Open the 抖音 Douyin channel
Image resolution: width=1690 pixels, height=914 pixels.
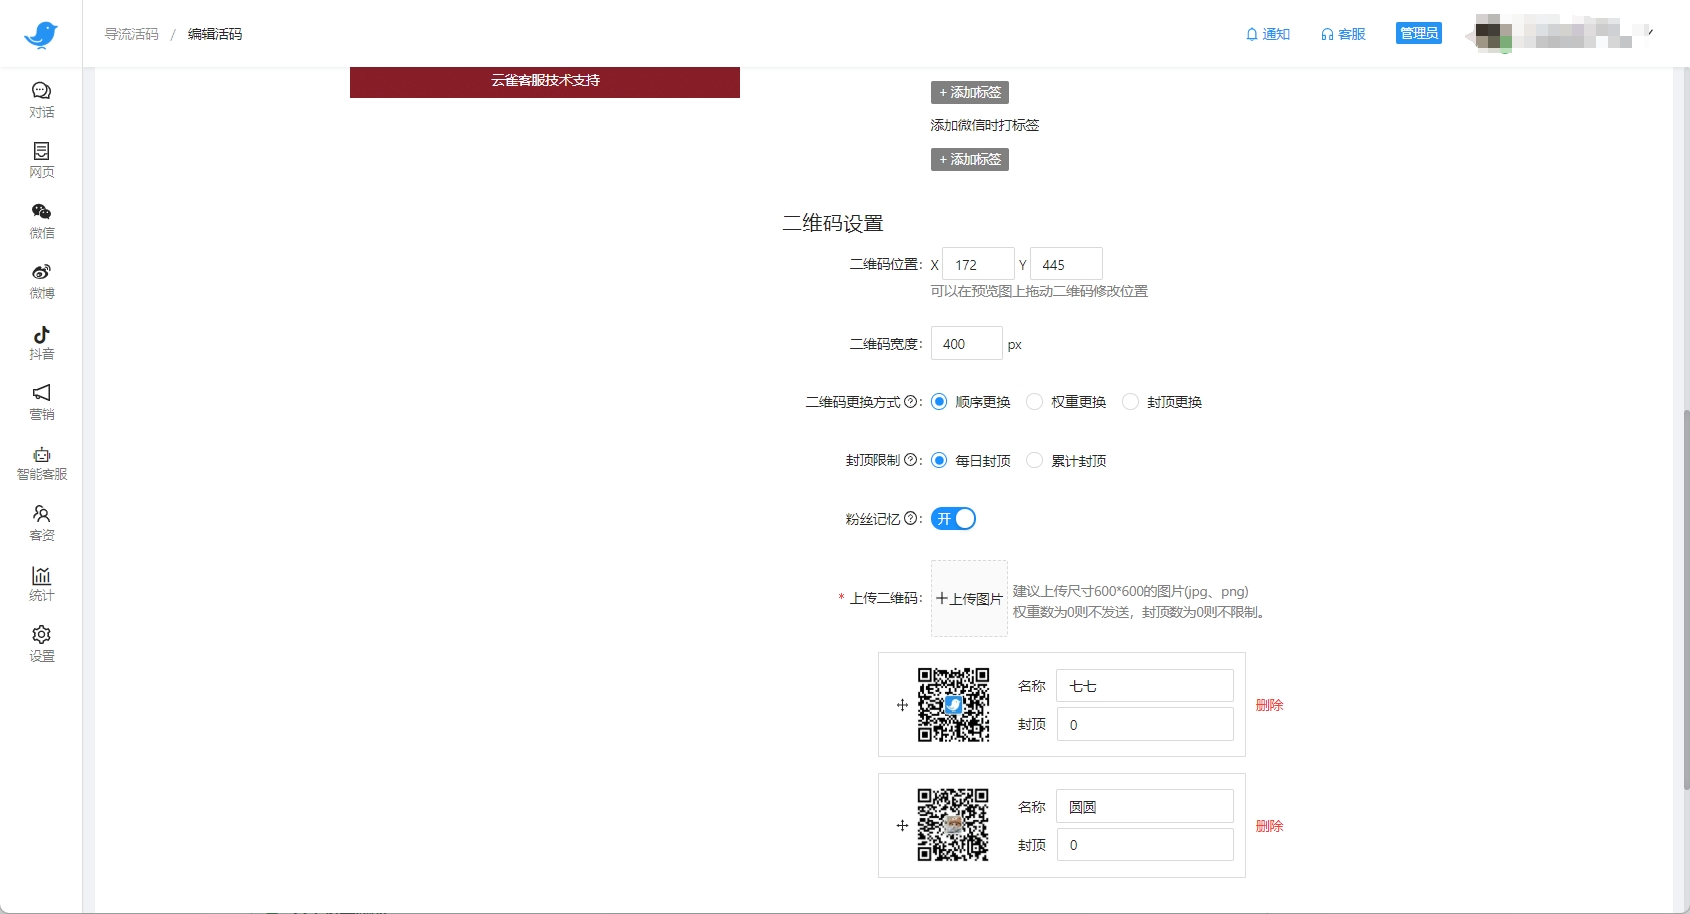[41, 341]
